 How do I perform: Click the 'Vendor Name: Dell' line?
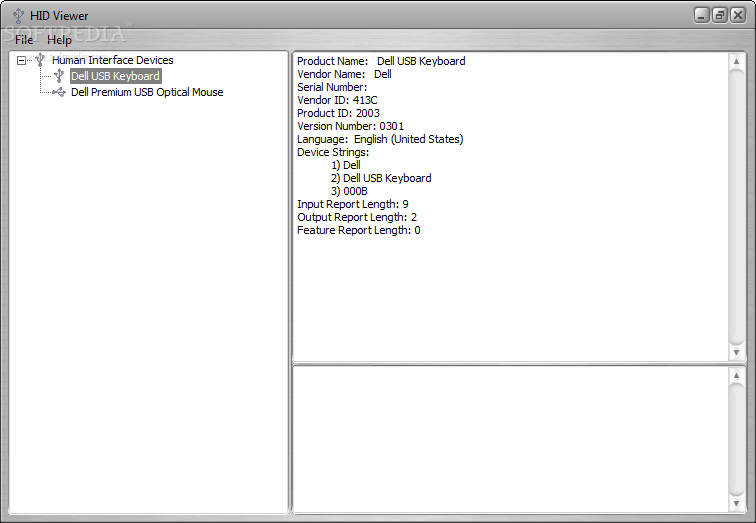click(x=344, y=74)
